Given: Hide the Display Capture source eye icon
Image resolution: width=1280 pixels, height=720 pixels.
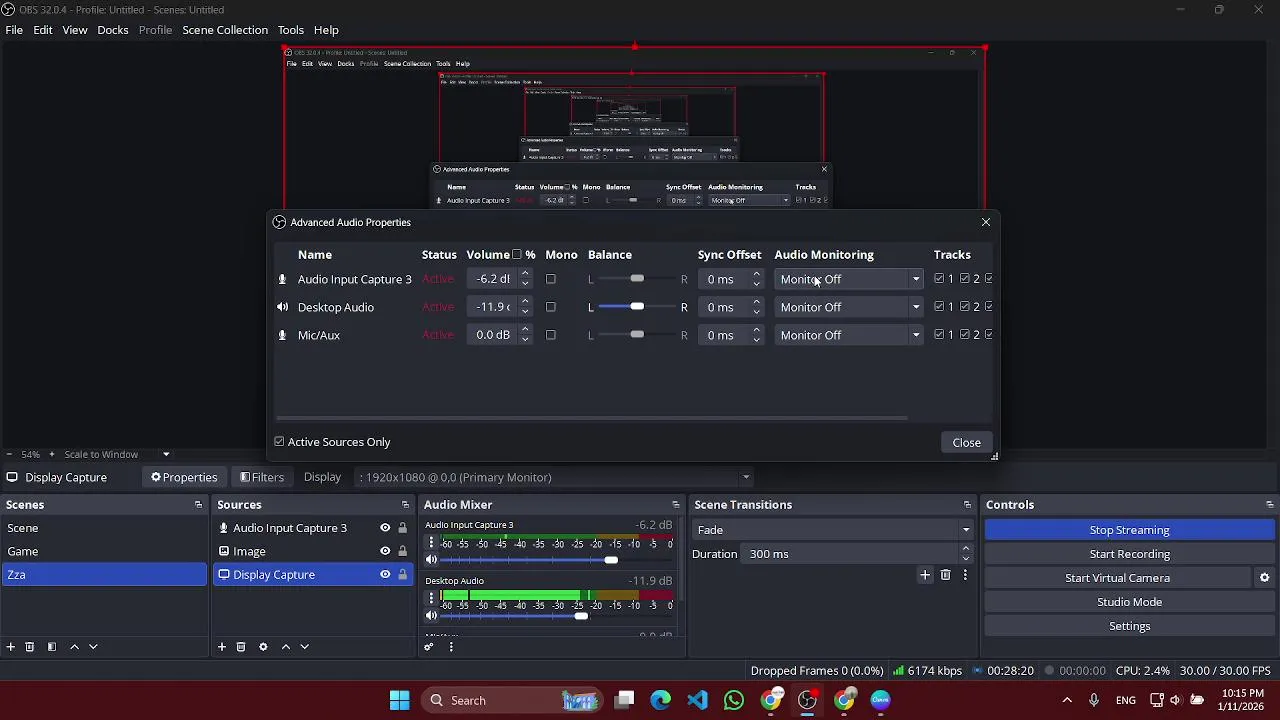Looking at the screenshot, I should click(x=385, y=575).
